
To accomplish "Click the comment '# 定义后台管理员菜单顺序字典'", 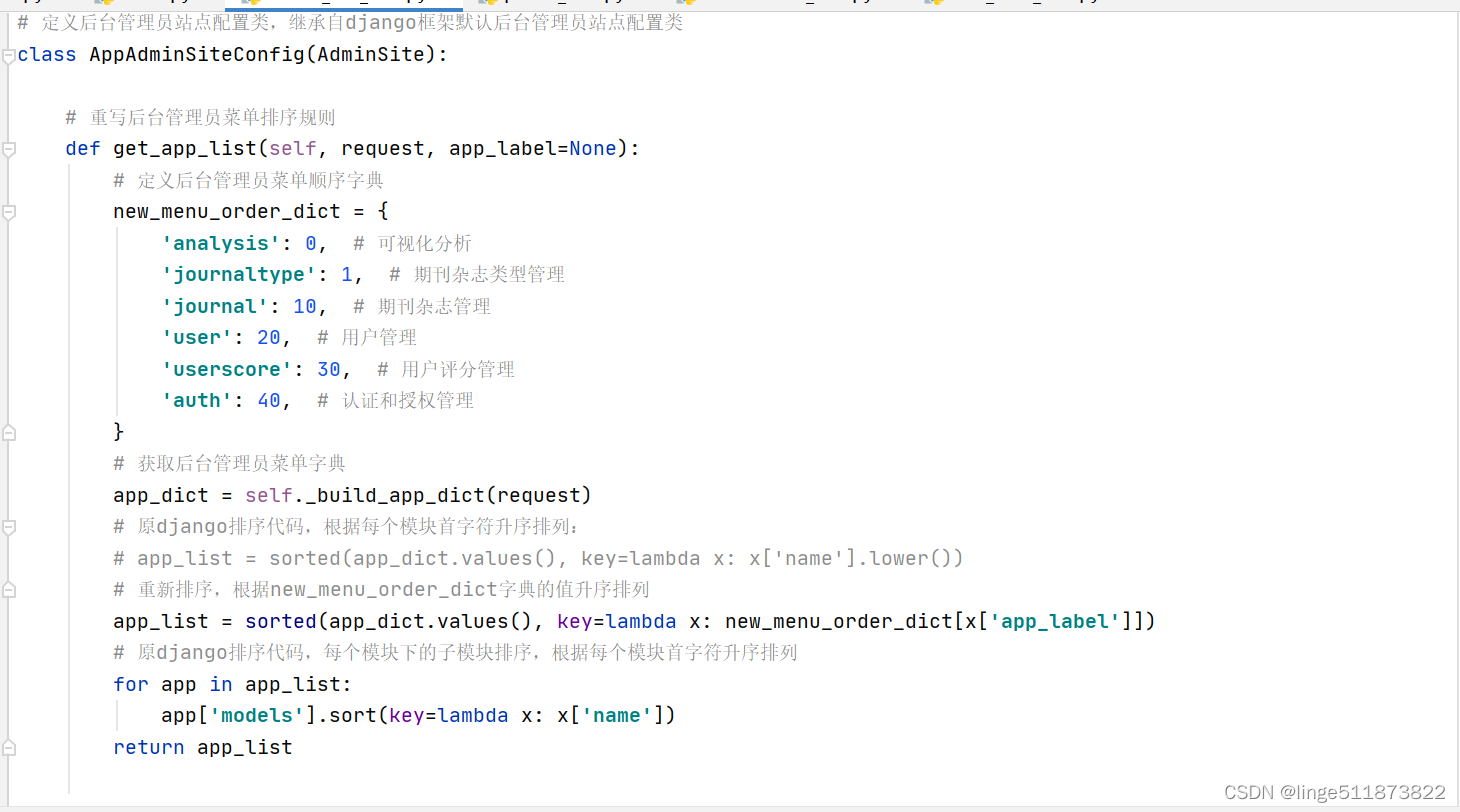I will pyautogui.click(x=249, y=180).
